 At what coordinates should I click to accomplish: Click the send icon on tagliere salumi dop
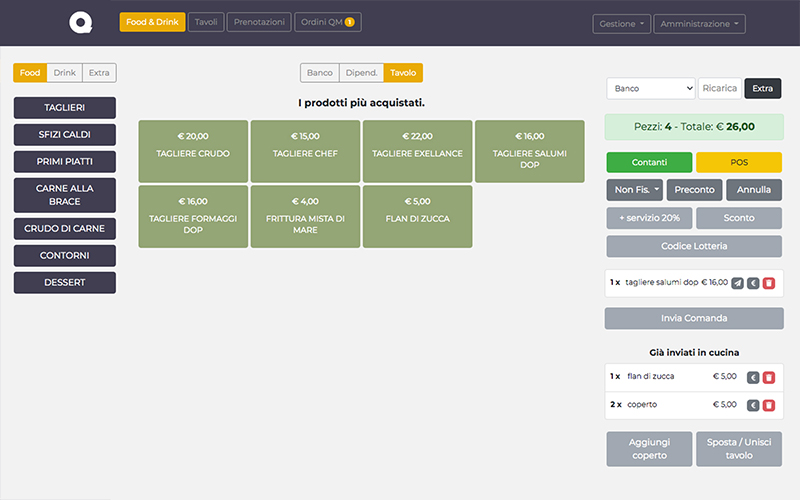[737, 283]
